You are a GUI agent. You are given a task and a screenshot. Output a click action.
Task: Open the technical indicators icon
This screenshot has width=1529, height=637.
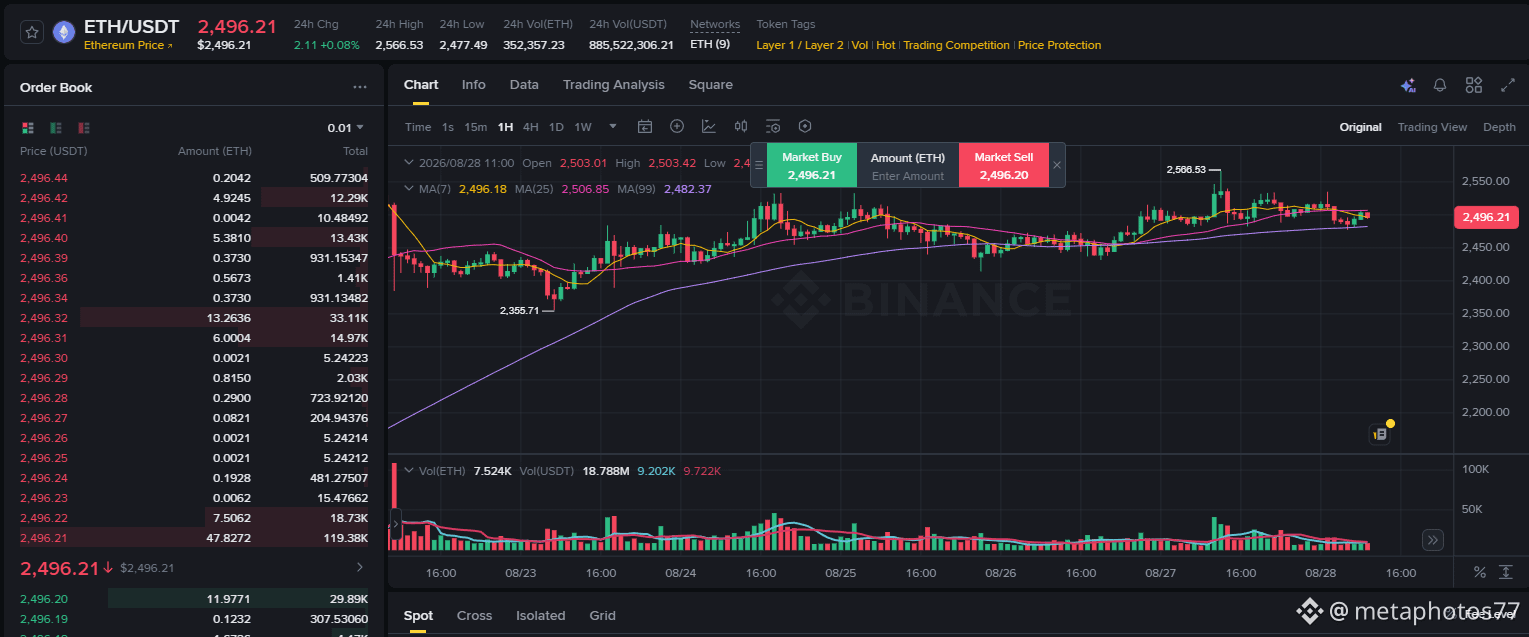pyautogui.click(x=709, y=127)
